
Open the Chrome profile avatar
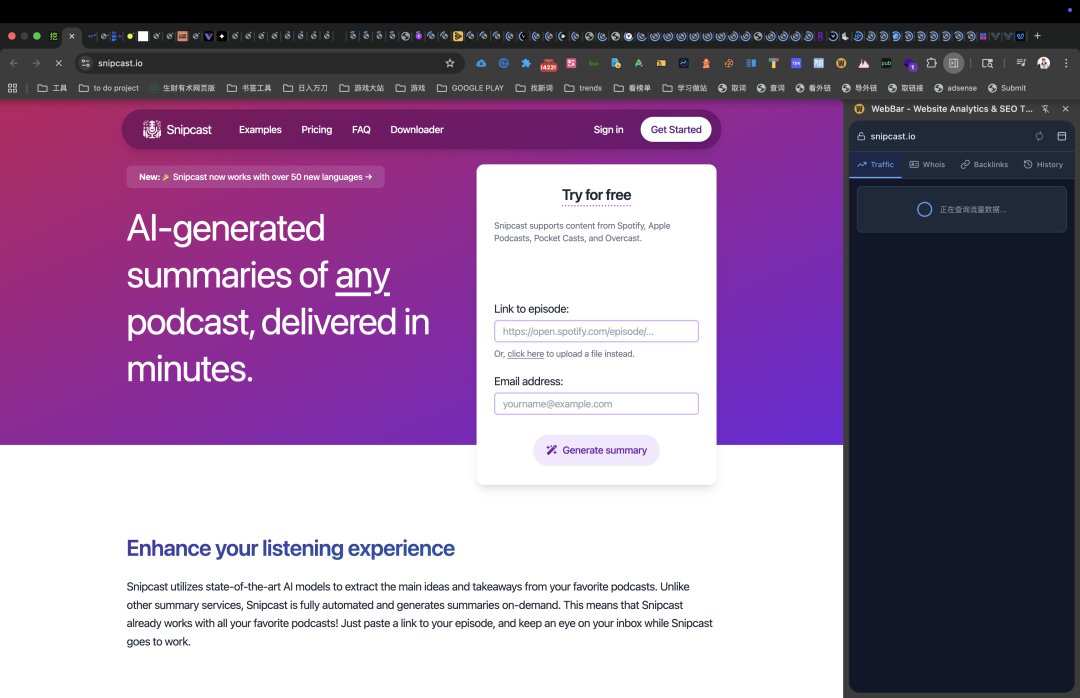1043,63
